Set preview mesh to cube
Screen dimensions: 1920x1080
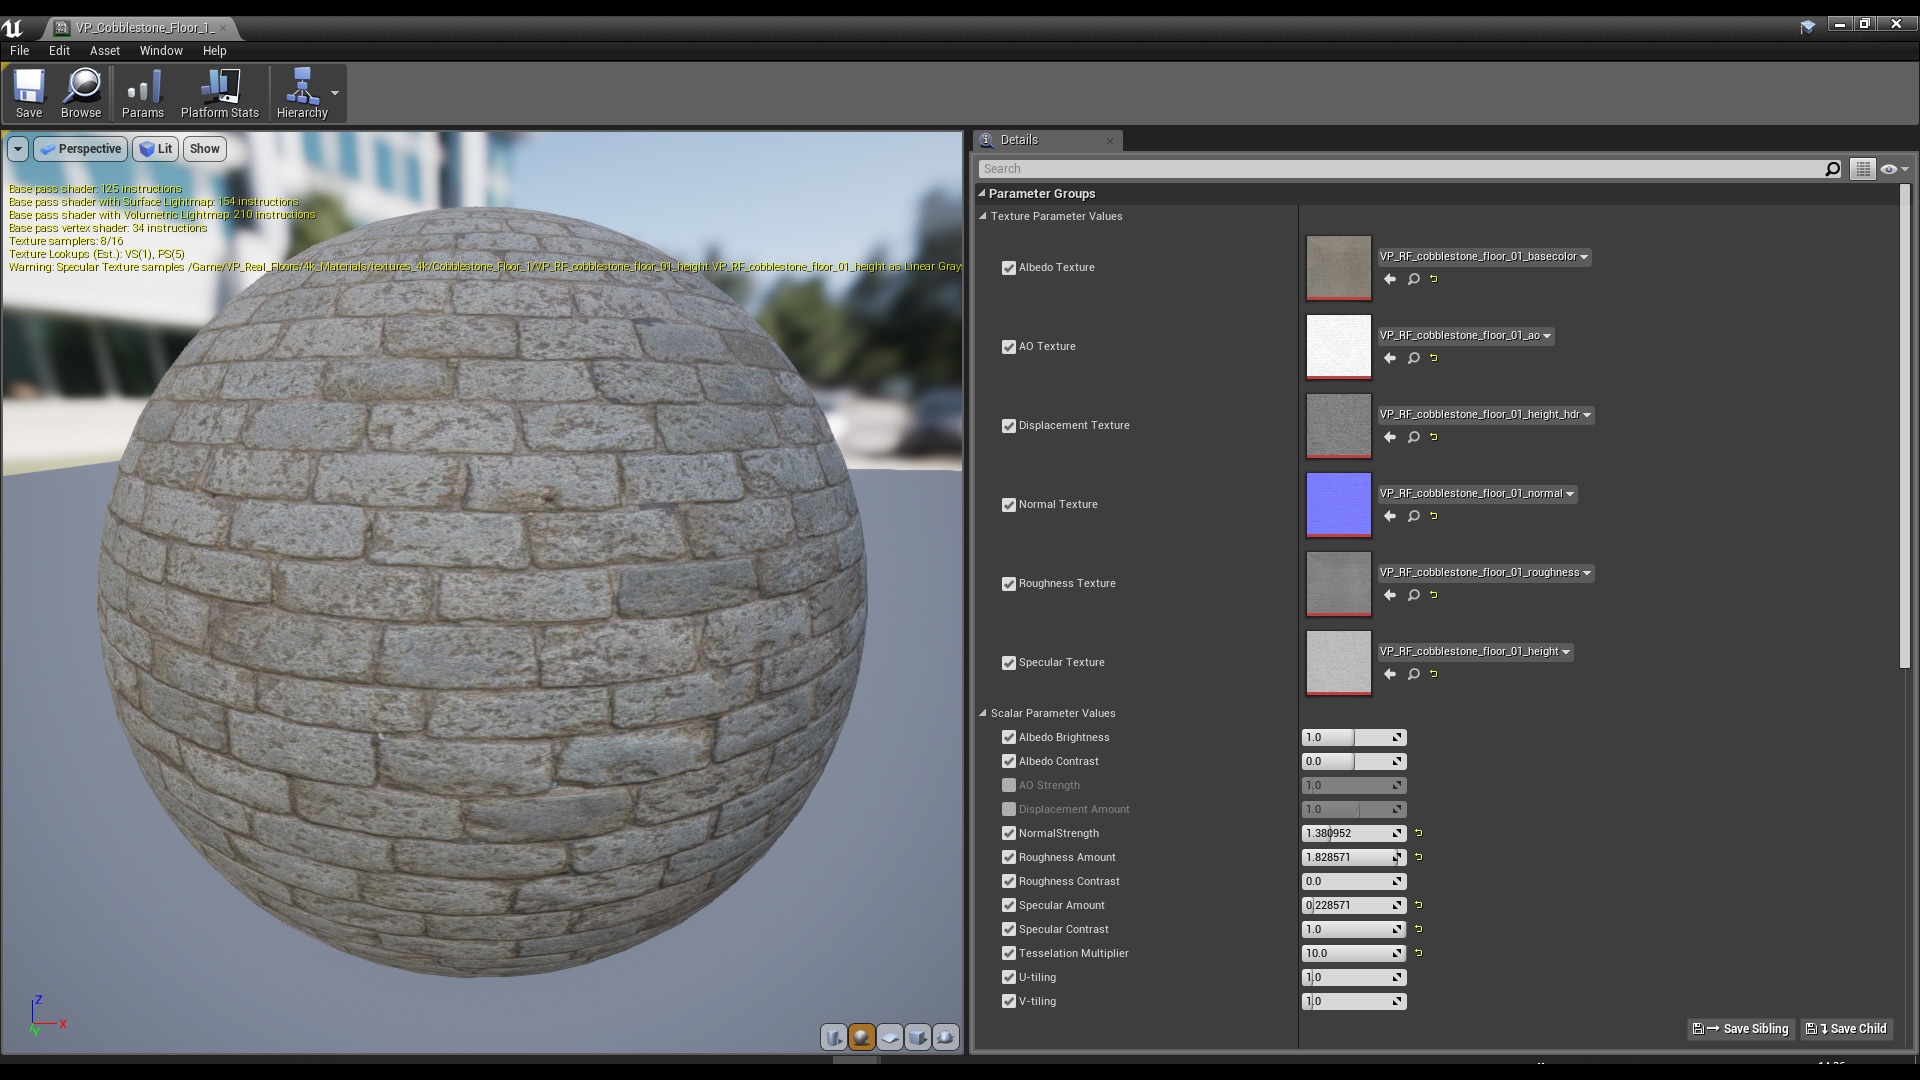(x=917, y=1037)
